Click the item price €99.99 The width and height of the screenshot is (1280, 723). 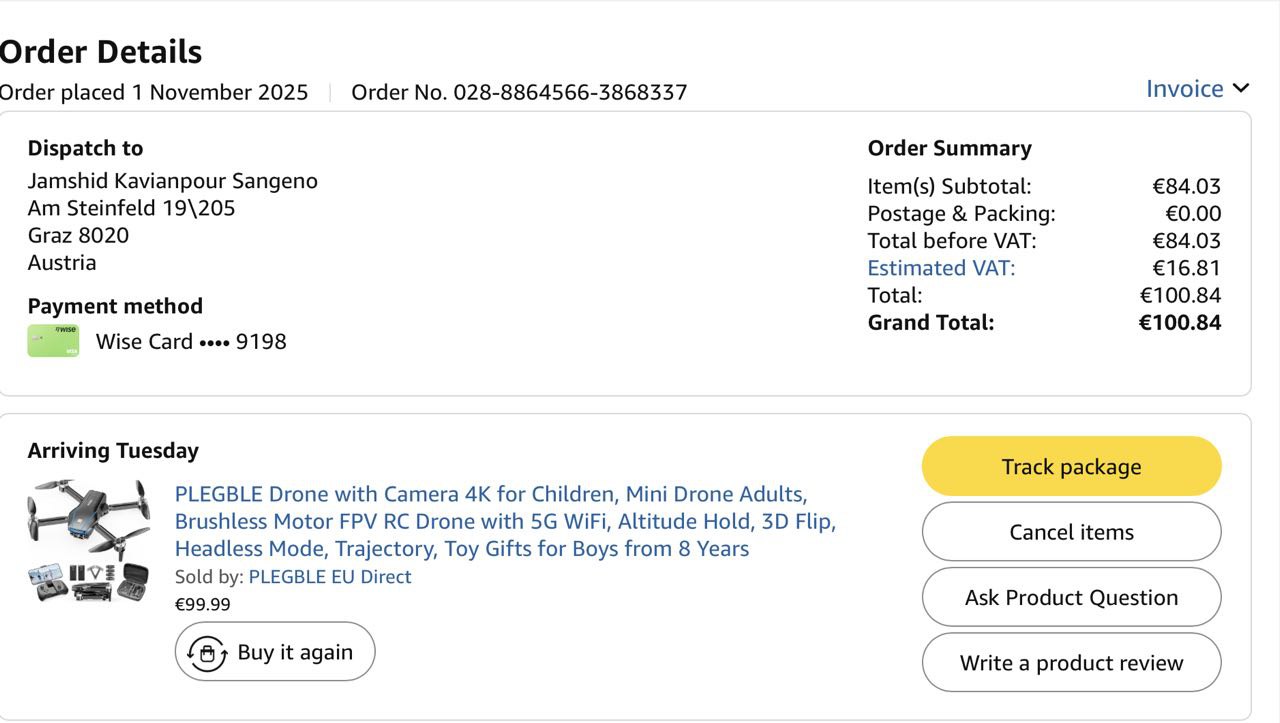coord(202,605)
